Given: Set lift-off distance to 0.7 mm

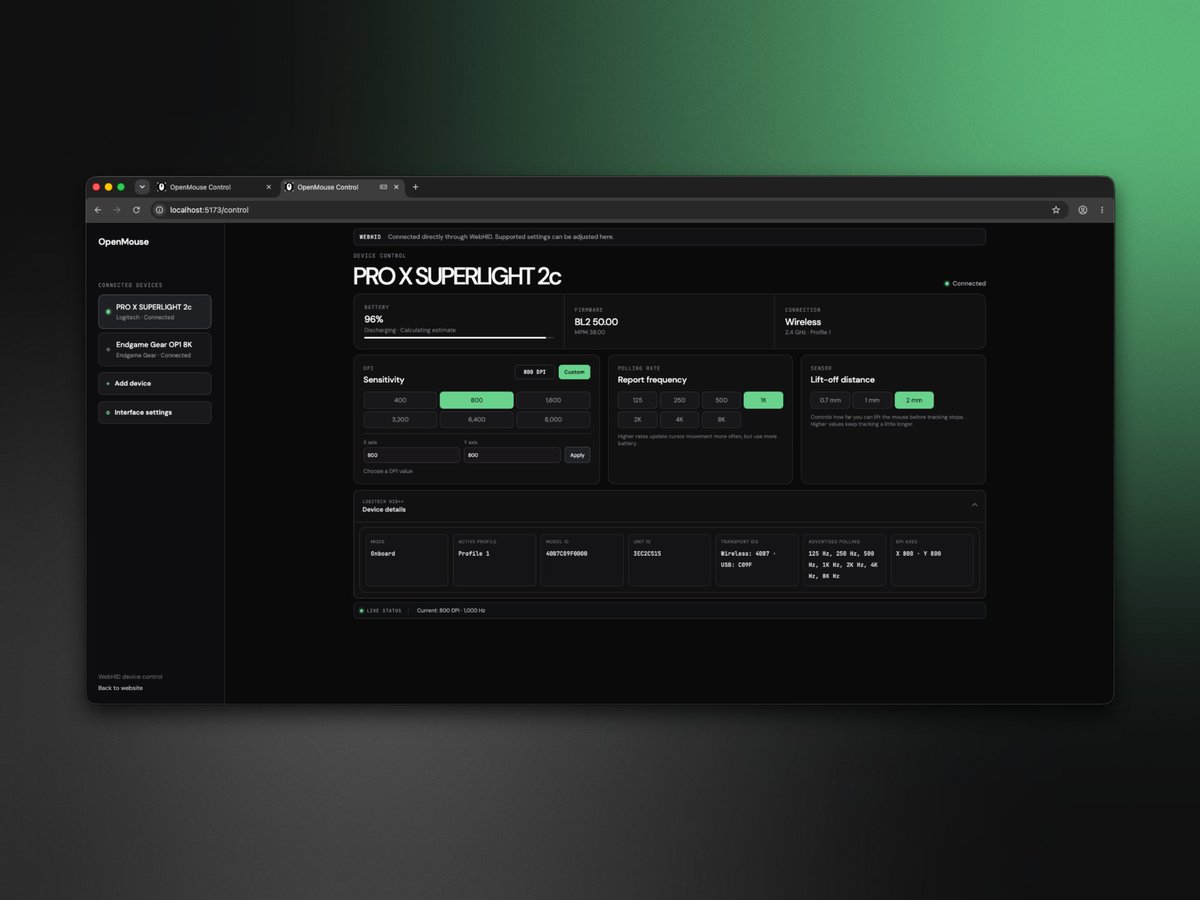Looking at the screenshot, I should [830, 400].
